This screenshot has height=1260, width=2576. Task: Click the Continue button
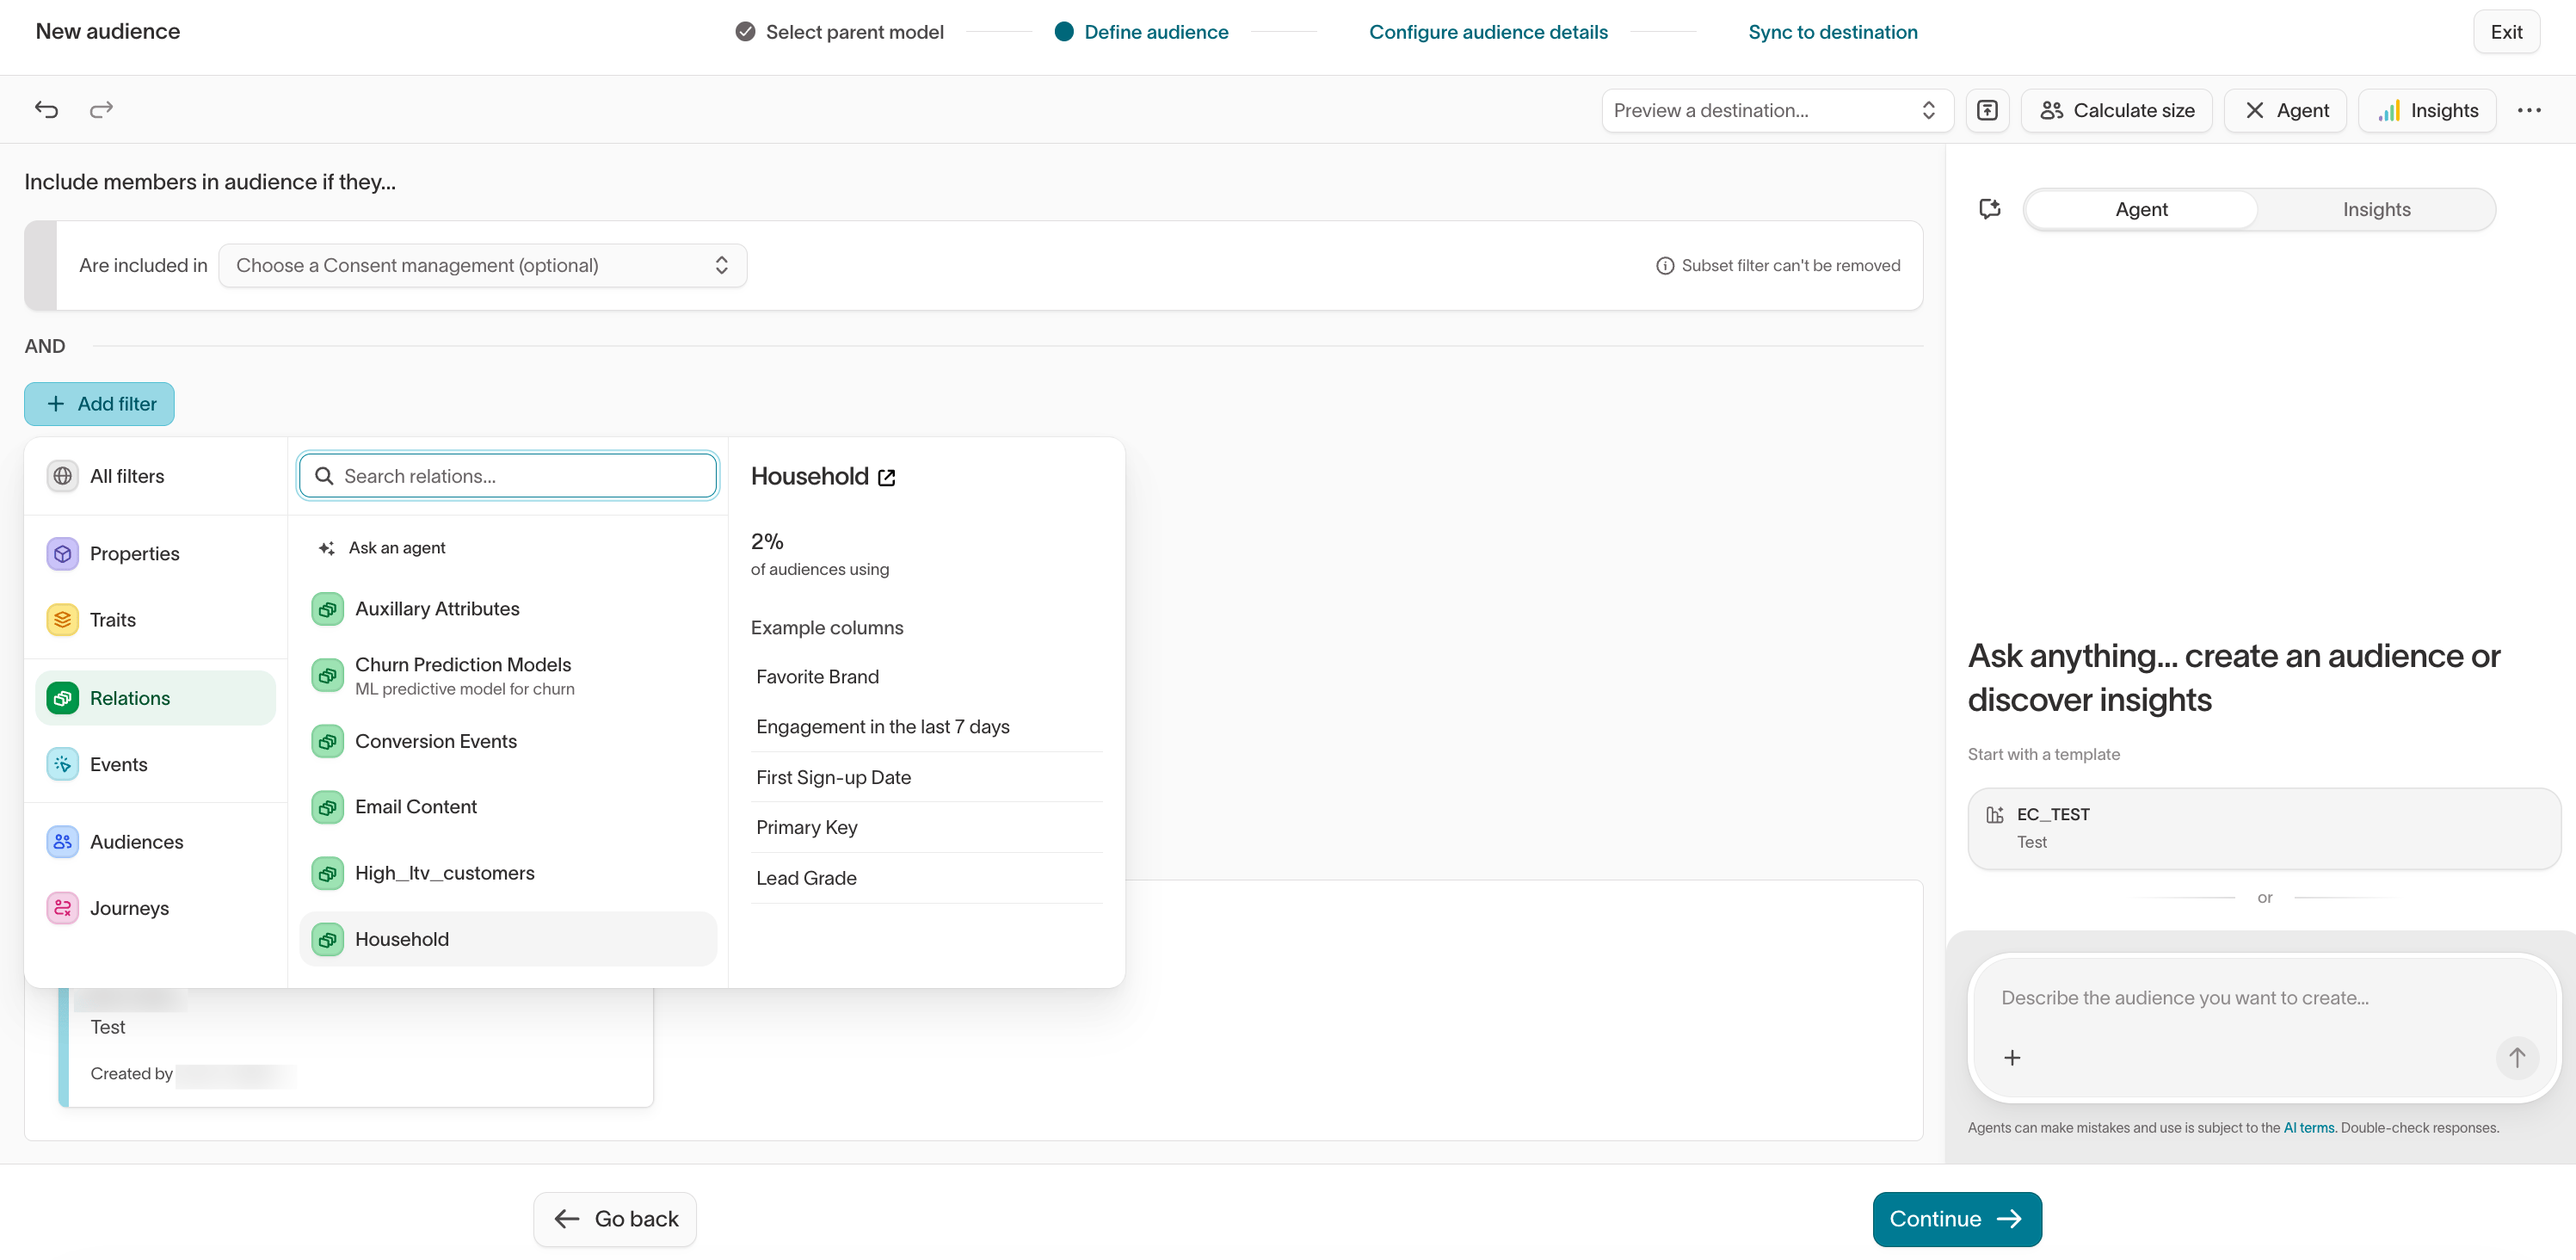1956,1218
